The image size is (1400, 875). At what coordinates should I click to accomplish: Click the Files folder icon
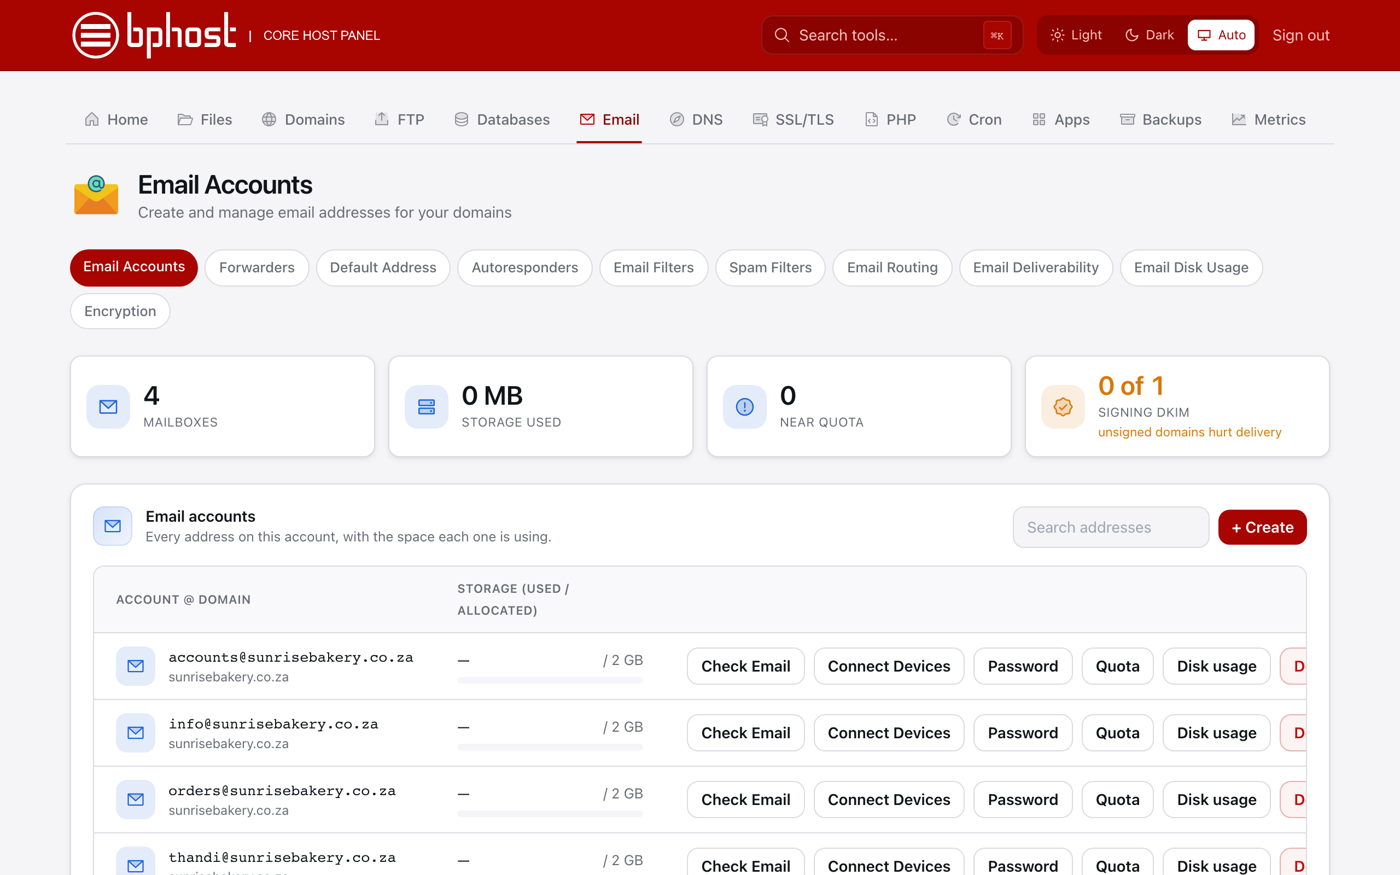pos(185,119)
